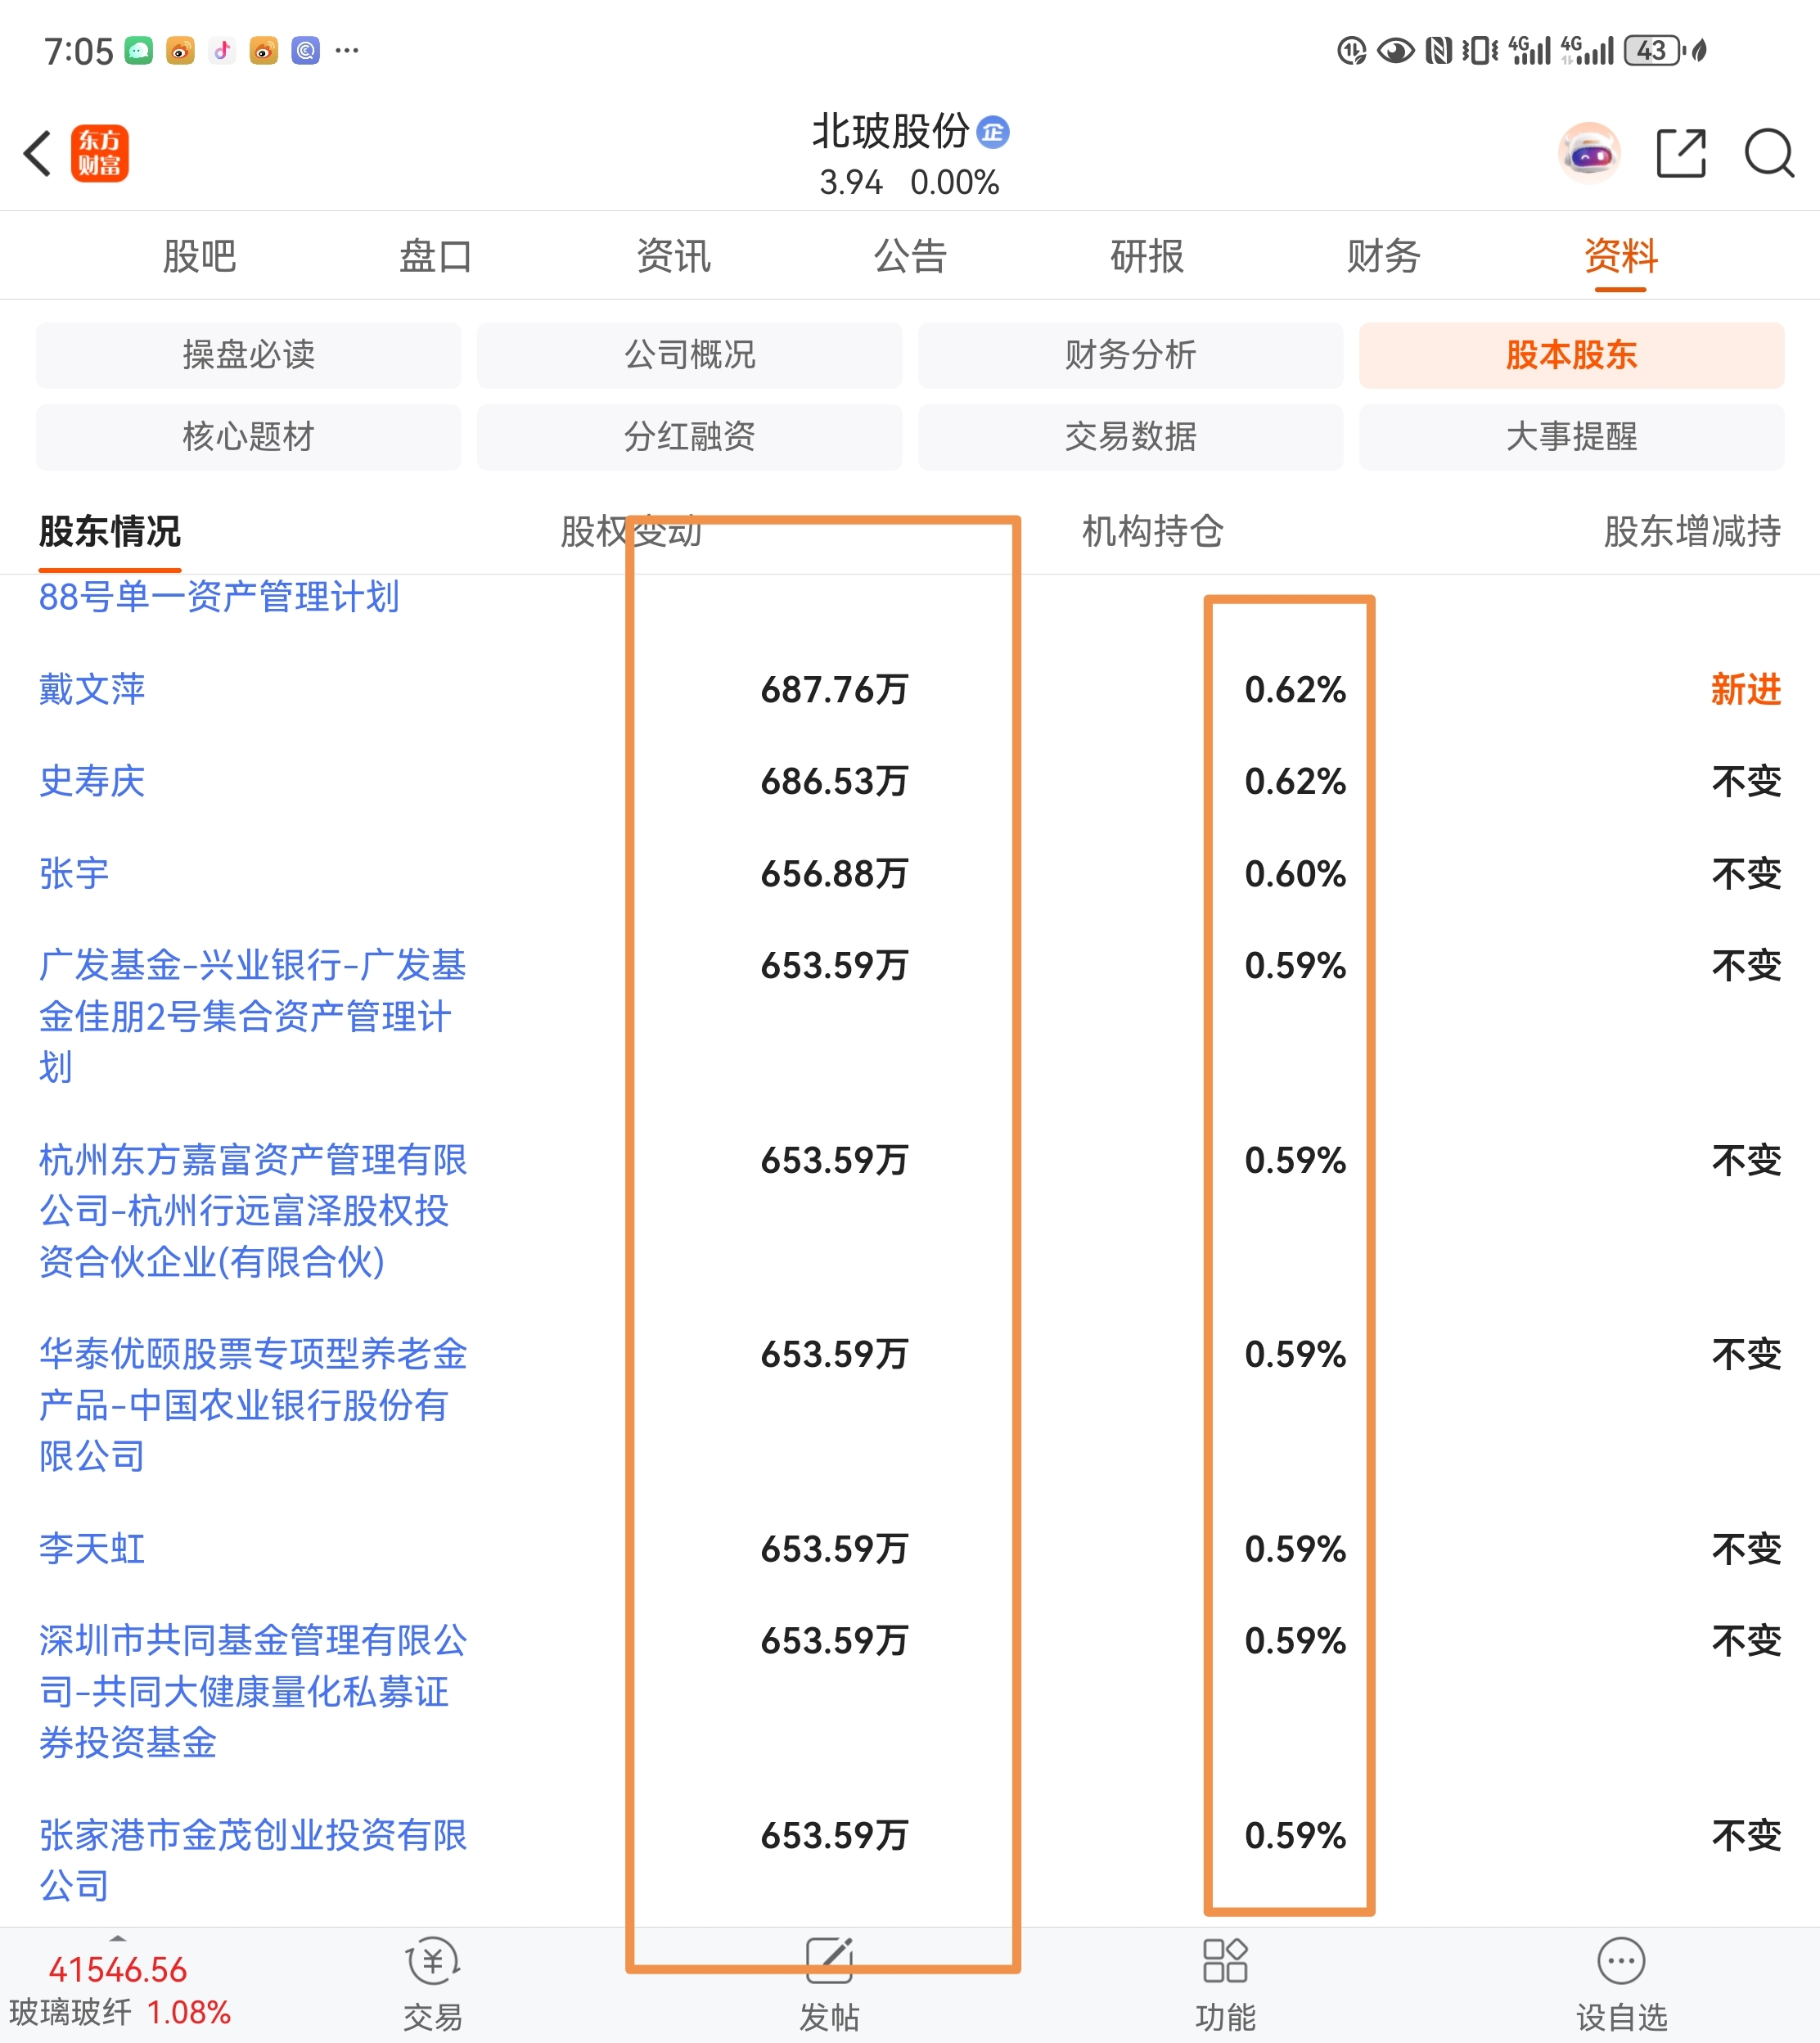Select the 股本股东 section
The width and height of the screenshot is (1820, 2043).
pyautogui.click(x=1572, y=355)
